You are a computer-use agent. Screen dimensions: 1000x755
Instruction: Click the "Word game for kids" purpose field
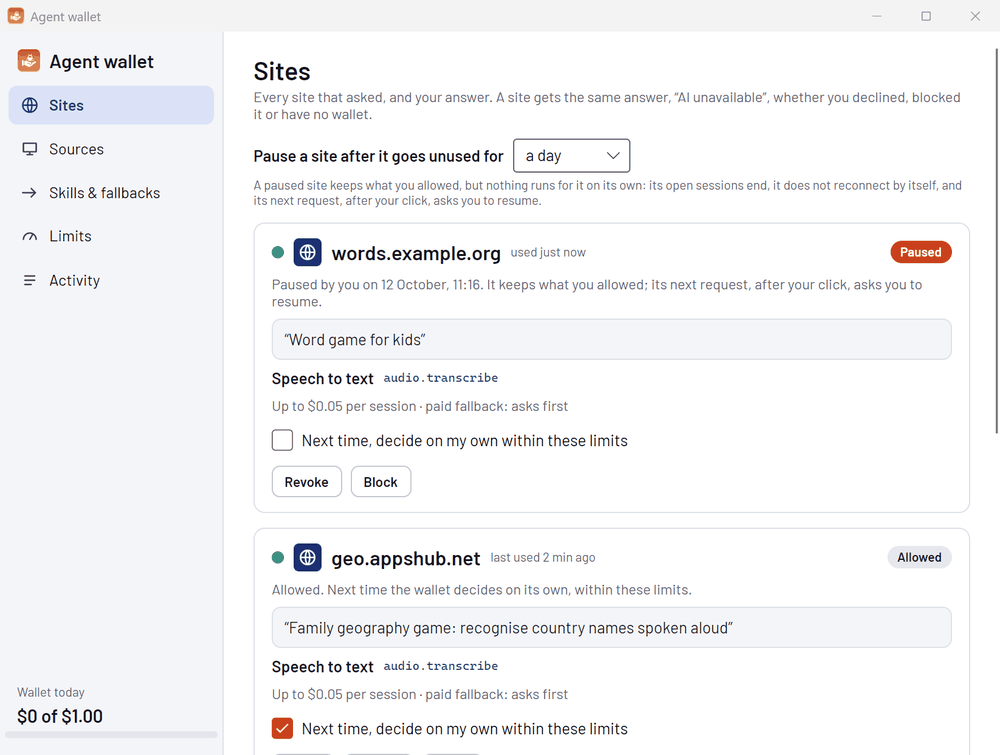[612, 339]
